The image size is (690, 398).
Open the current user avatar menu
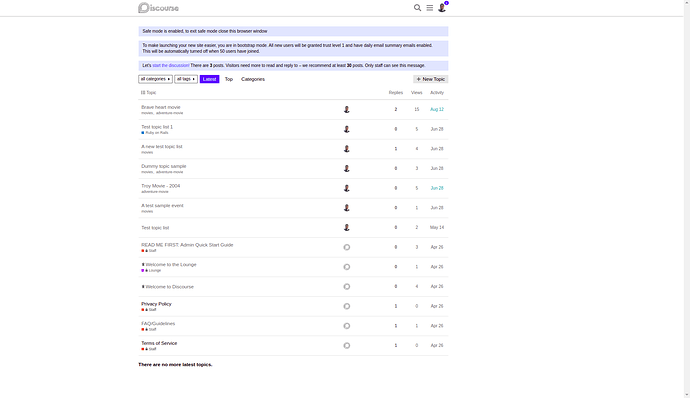pyautogui.click(x=442, y=7)
